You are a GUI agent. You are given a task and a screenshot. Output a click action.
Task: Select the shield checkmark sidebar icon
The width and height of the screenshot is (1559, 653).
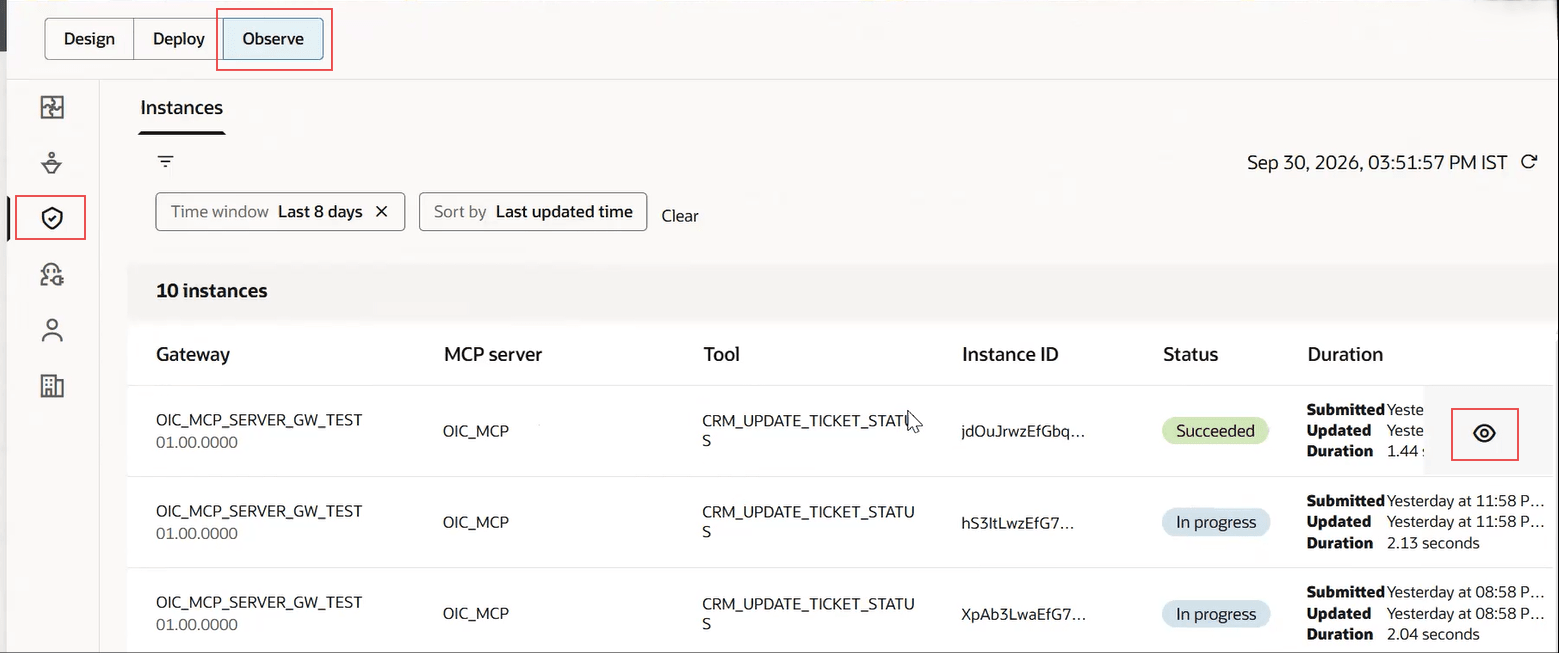tap(52, 218)
